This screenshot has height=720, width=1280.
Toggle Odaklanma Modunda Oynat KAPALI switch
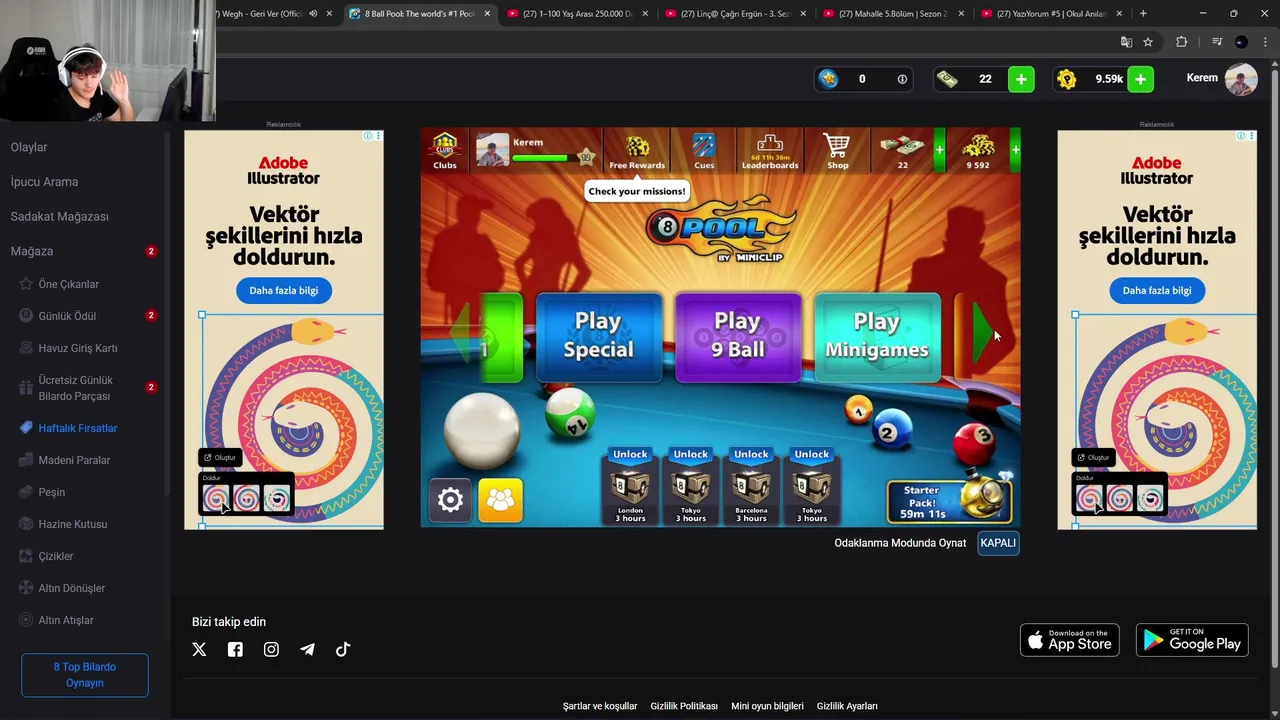998,543
